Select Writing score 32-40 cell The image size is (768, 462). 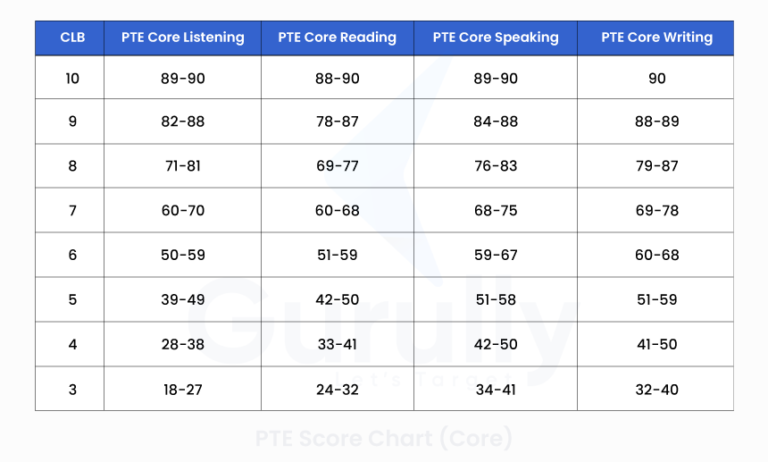tap(657, 389)
